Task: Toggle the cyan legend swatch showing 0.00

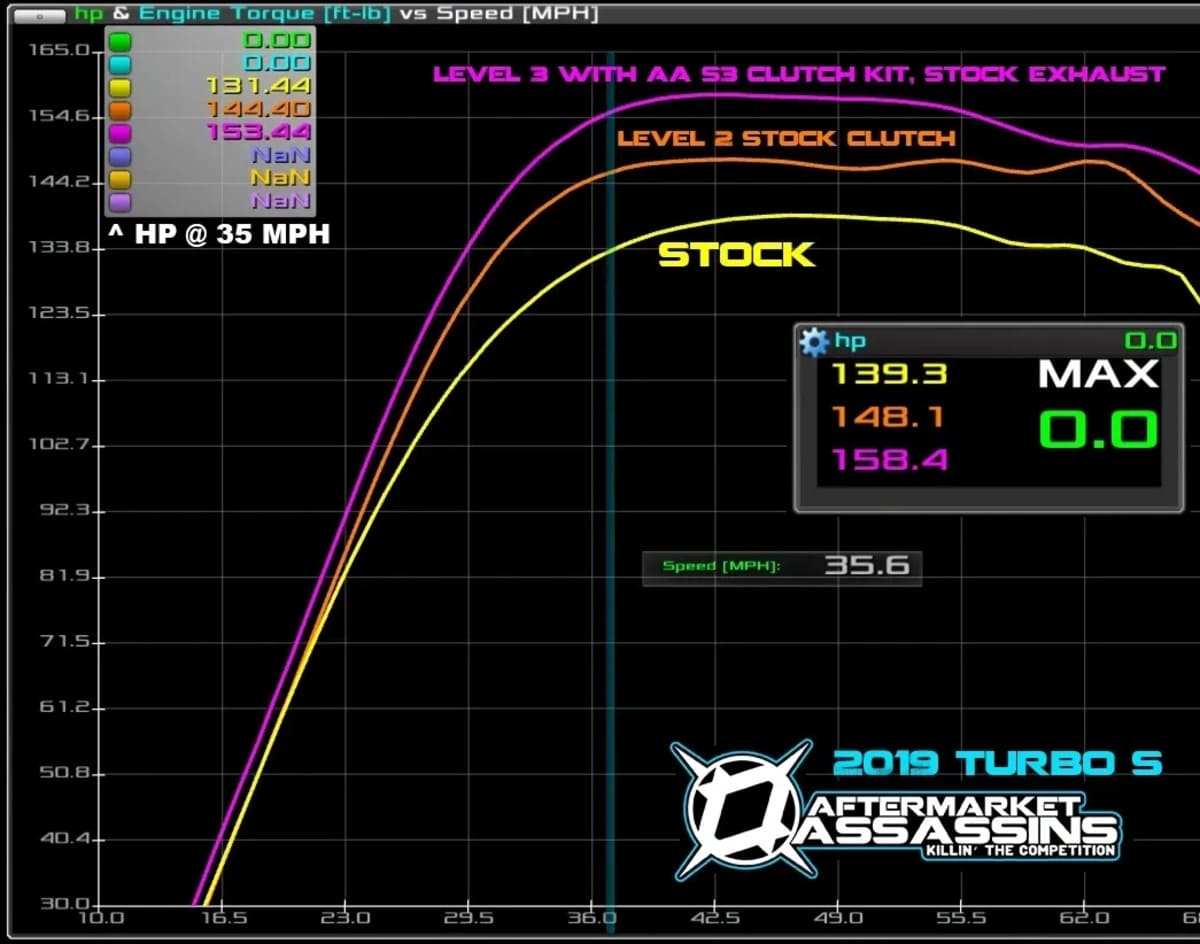Action: tap(121, 64)
